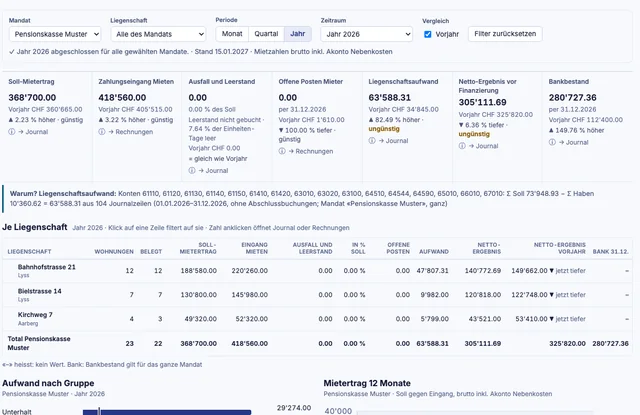
Task: Open Journal link in Ausfall und Leerstand card
Action: click(x=213, y=171)
